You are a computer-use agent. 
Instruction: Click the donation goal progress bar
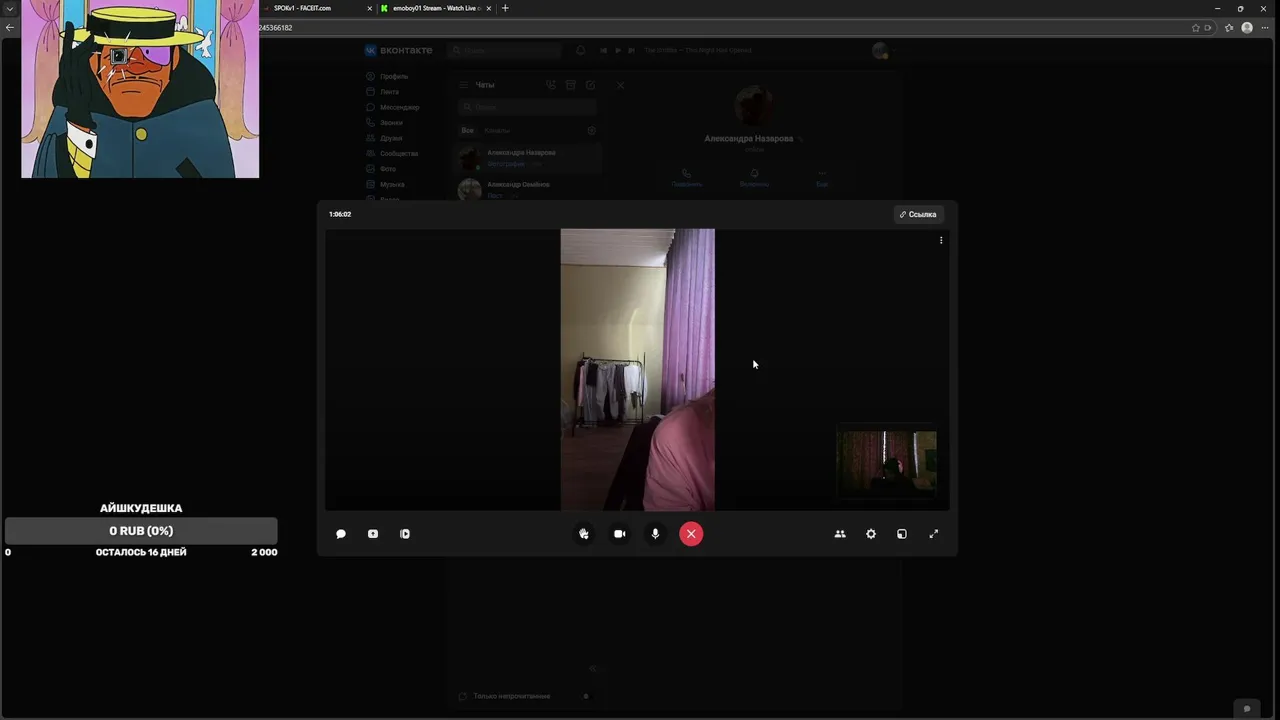(x=141, y=531)
